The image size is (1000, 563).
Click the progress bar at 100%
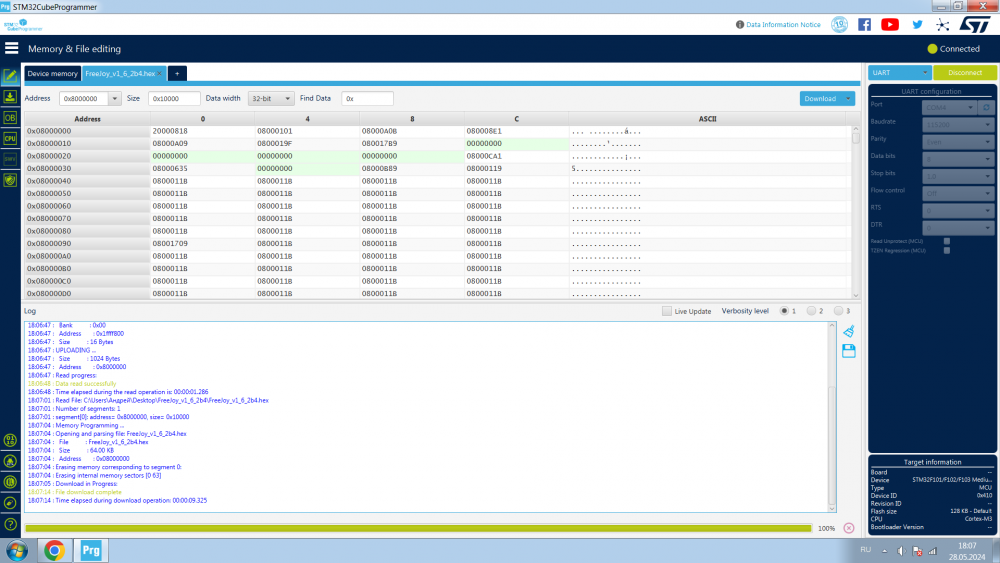(418, 529)
